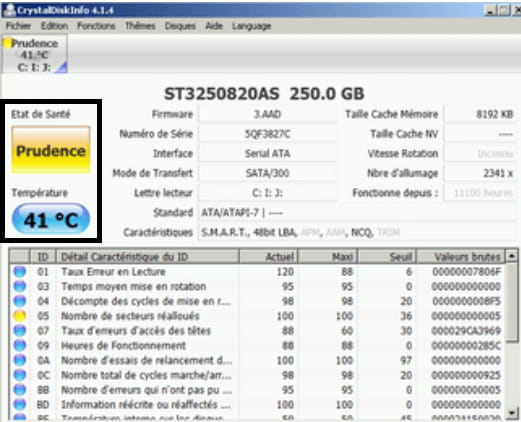Select the Information réécrite ou réaffectés row

pyautogui.click(x=257, y=404)
